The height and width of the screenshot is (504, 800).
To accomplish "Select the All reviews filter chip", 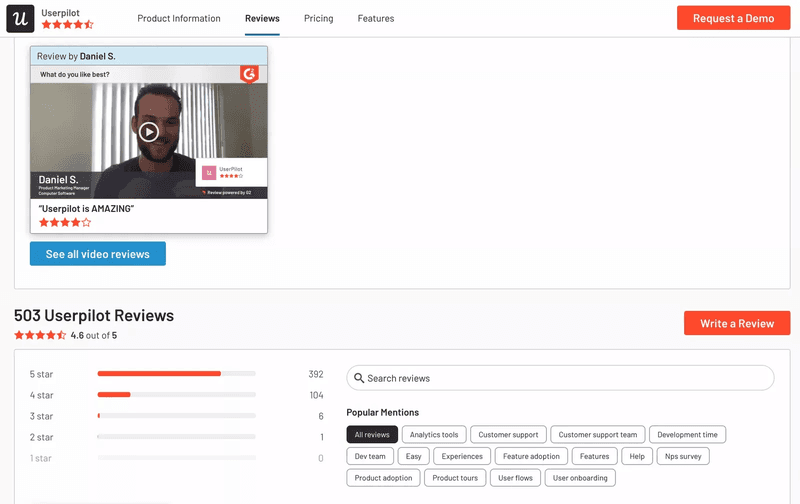I will click(372, 435).
